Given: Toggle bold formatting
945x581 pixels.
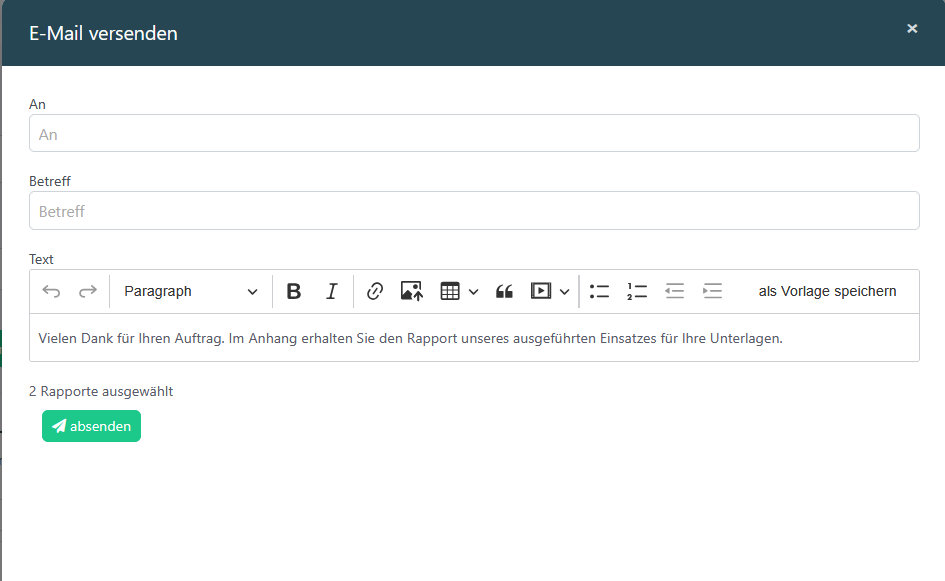Looking at the screenshot, I should 294,292.
